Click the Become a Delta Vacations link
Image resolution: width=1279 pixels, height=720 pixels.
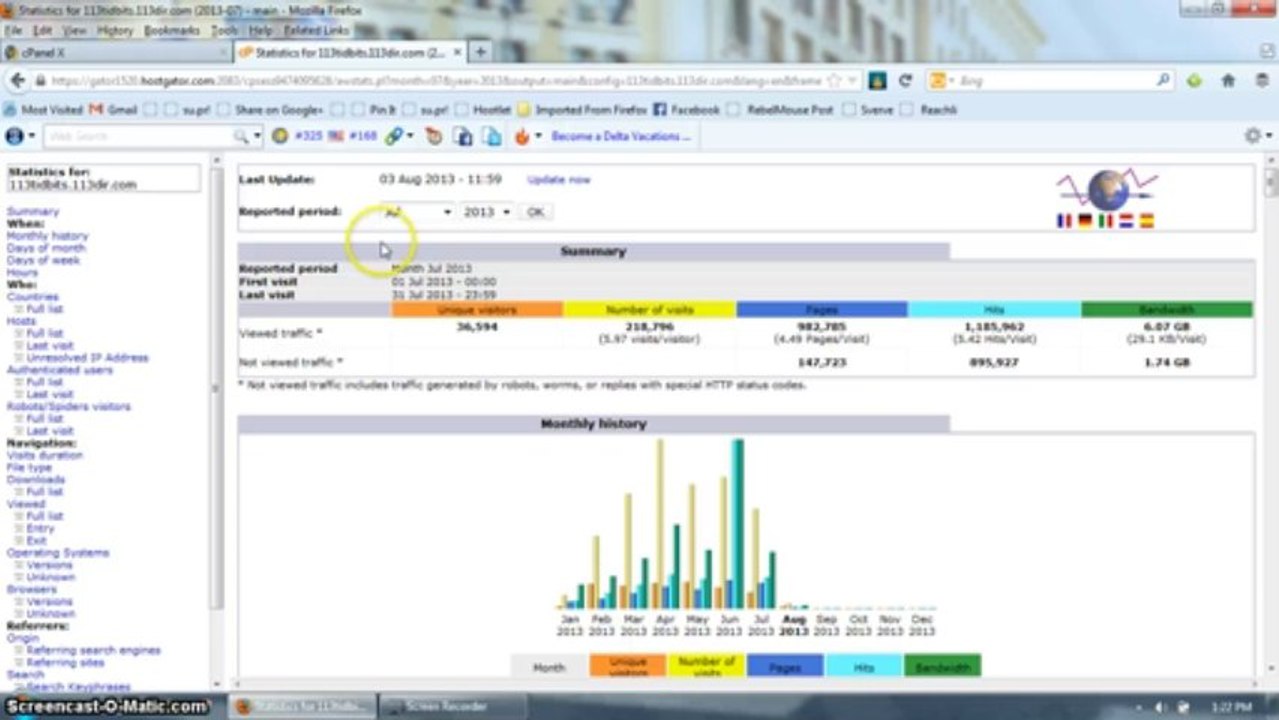(621, 136)
